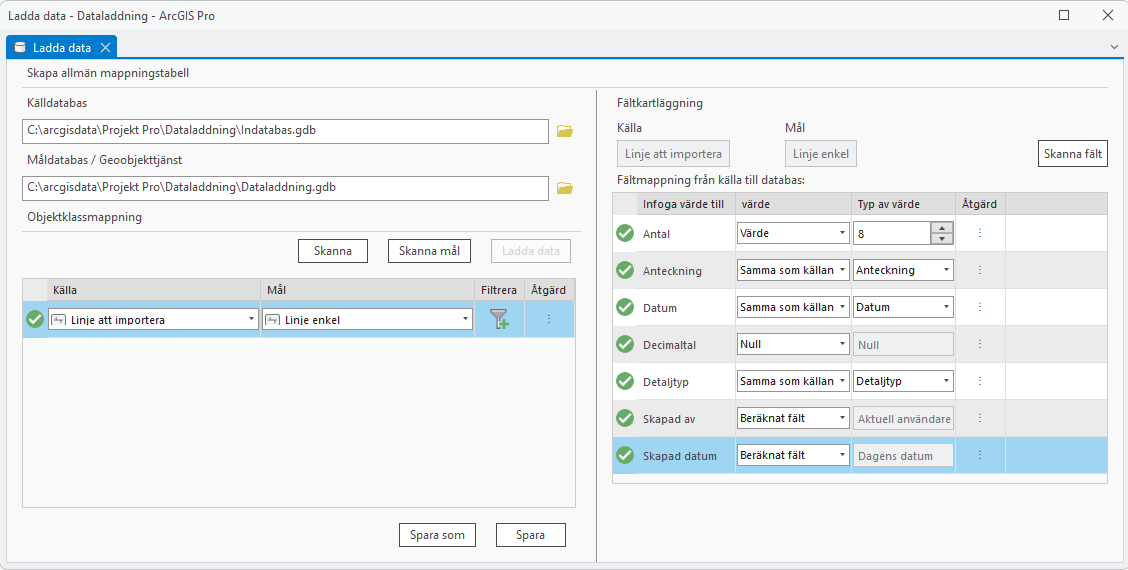Open Åtgärd menu for Datum field
Viewport: 1128px width, 570px height.
coord(980,307)
